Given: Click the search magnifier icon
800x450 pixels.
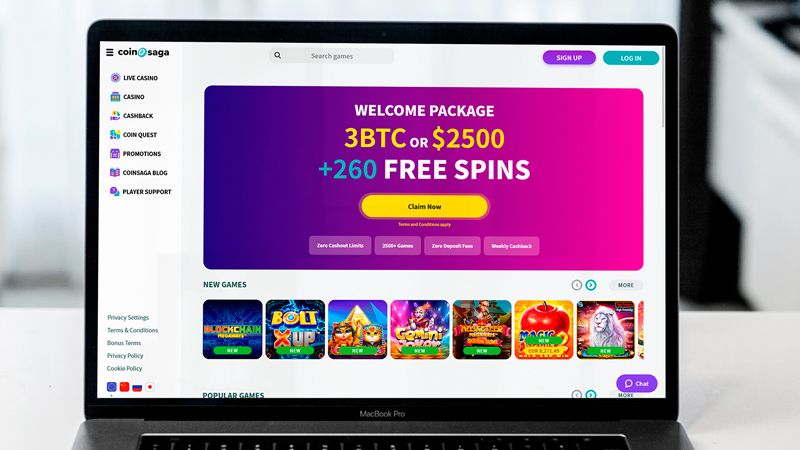Looking at the screenshot, I should point(278,55).
